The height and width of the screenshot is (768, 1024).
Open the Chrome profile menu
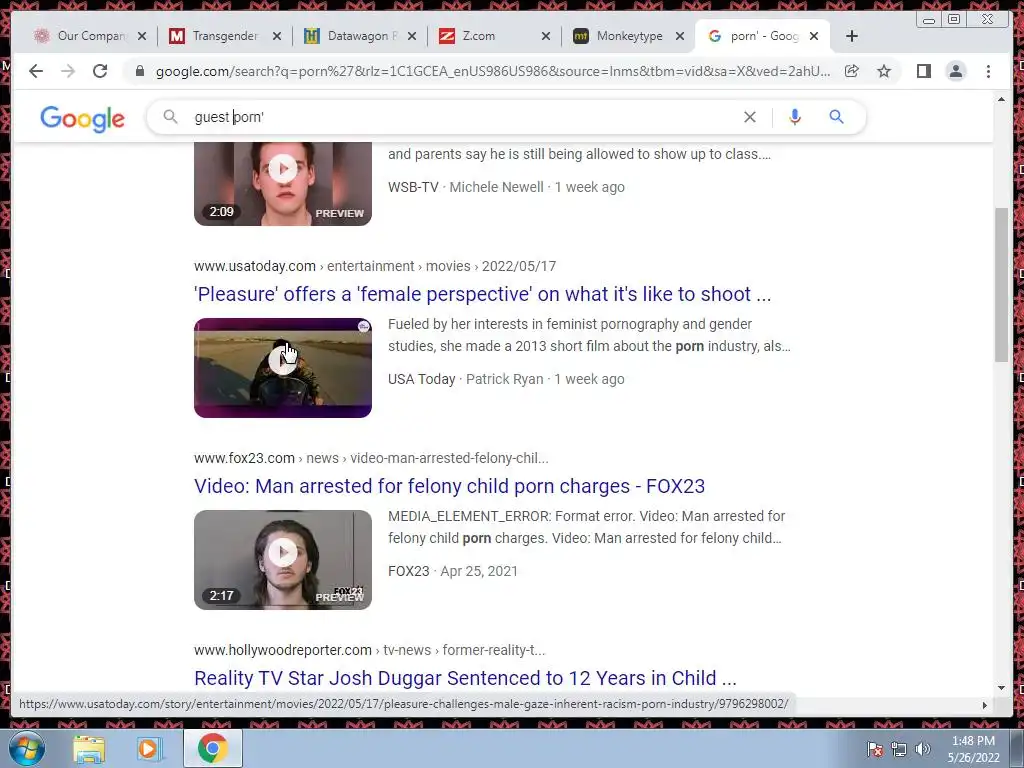[x=955, y=71]
